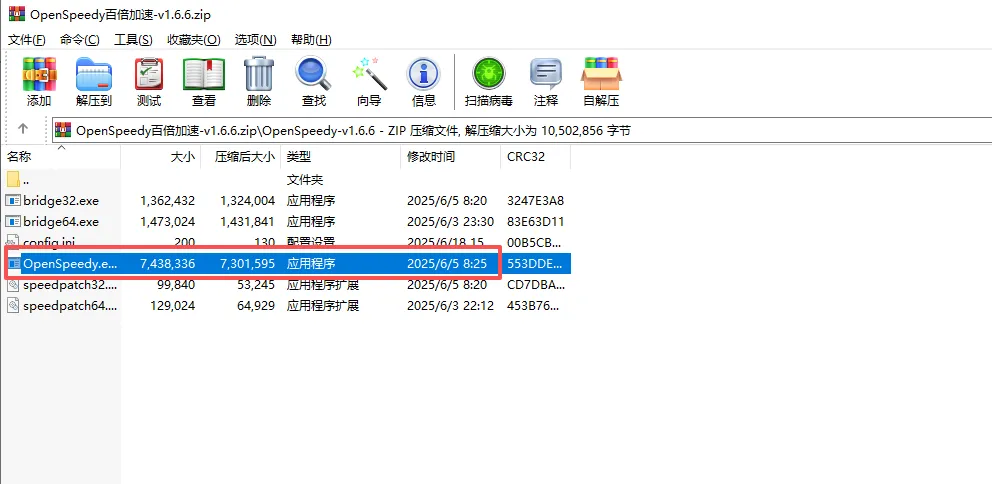Image resolution: width=992 pixels, height=484 pixels.
Task: Open the 工具(S) menu
Action: [x=133, y=40]
